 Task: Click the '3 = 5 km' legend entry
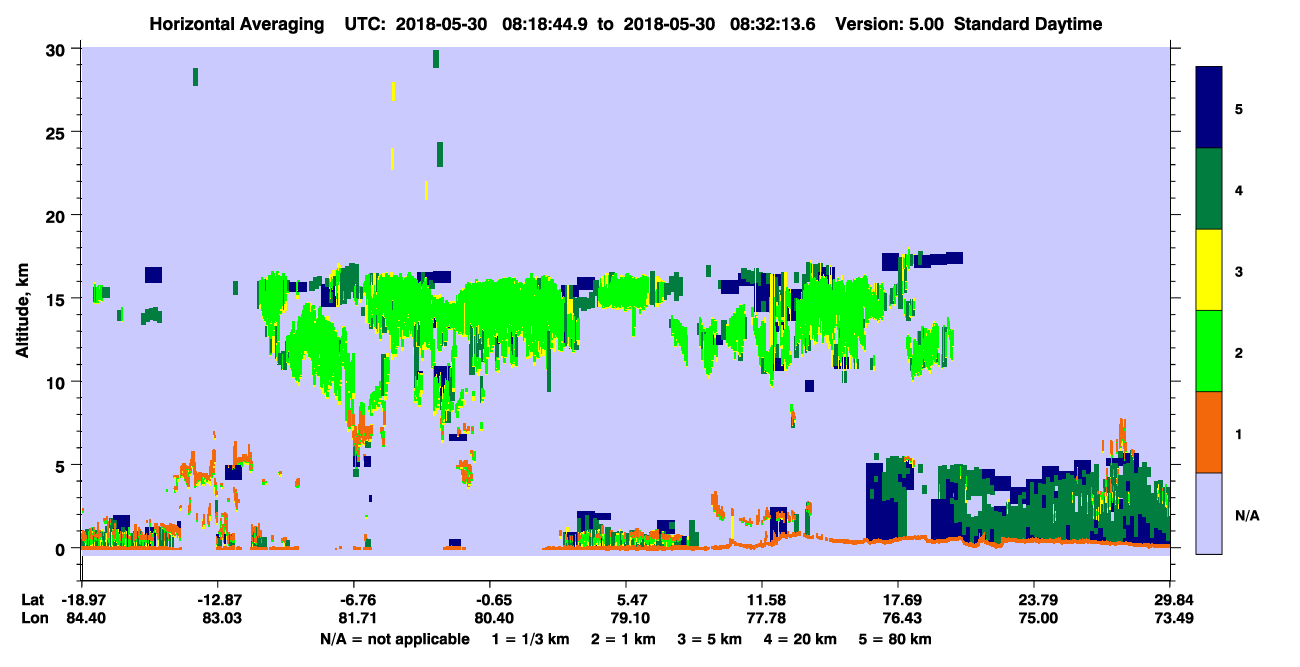pos(710,639)
